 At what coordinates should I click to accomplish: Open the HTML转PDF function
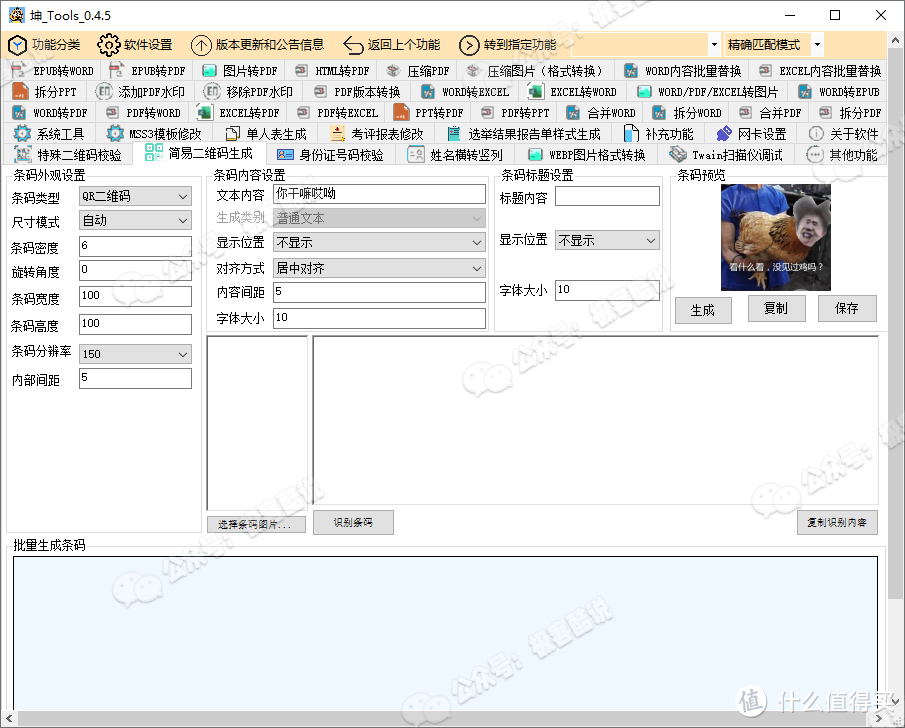332,70
